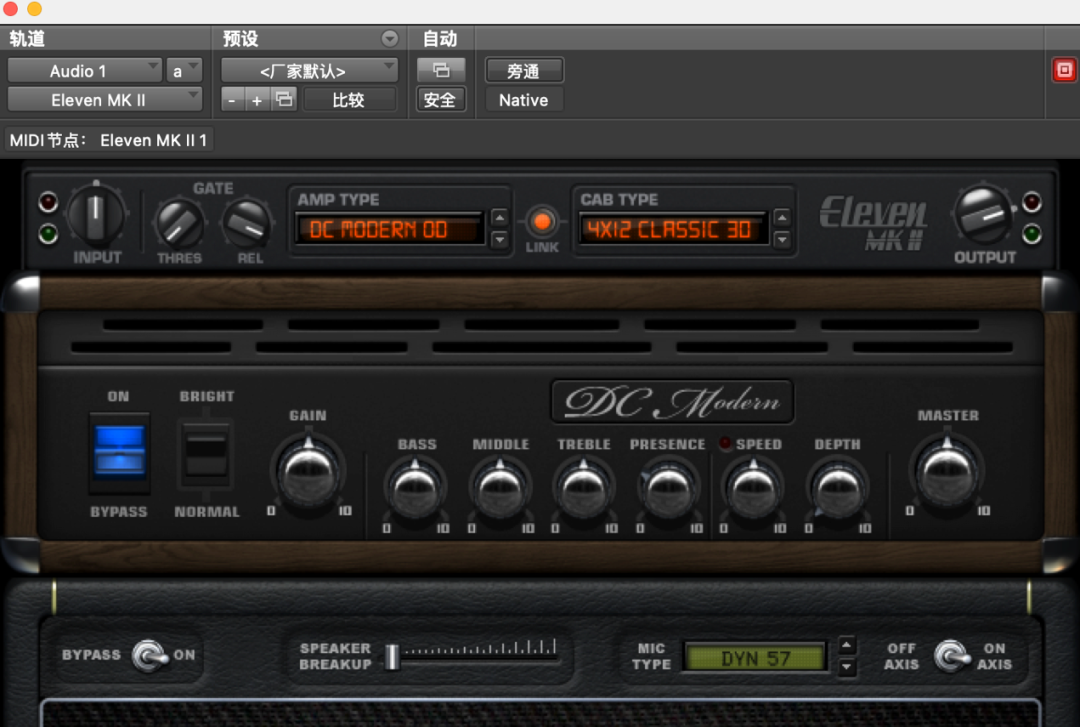Open the Eleven MK II plugin selector

104,100
